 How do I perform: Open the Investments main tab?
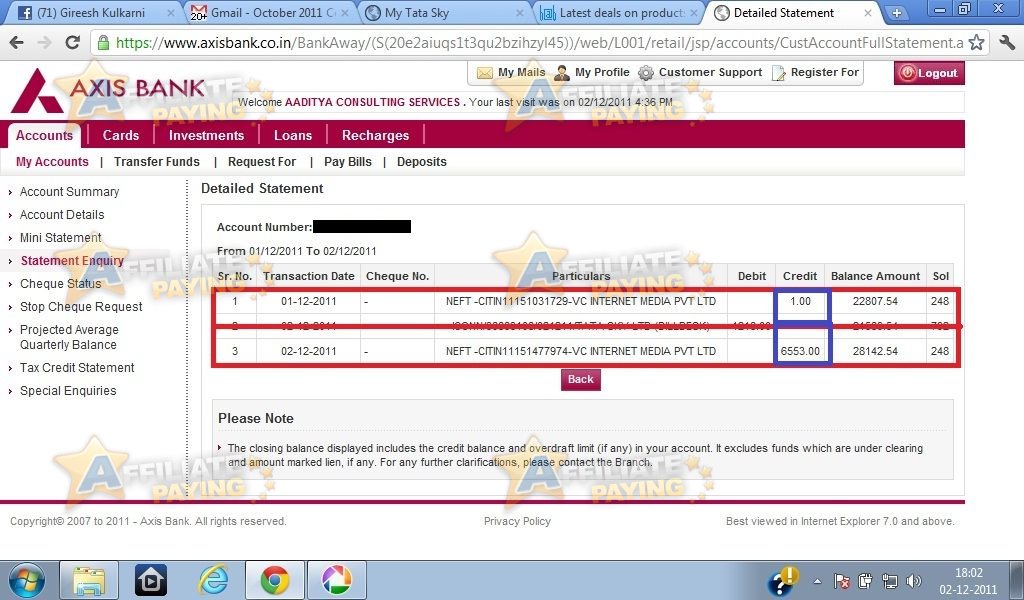(206, 135)
